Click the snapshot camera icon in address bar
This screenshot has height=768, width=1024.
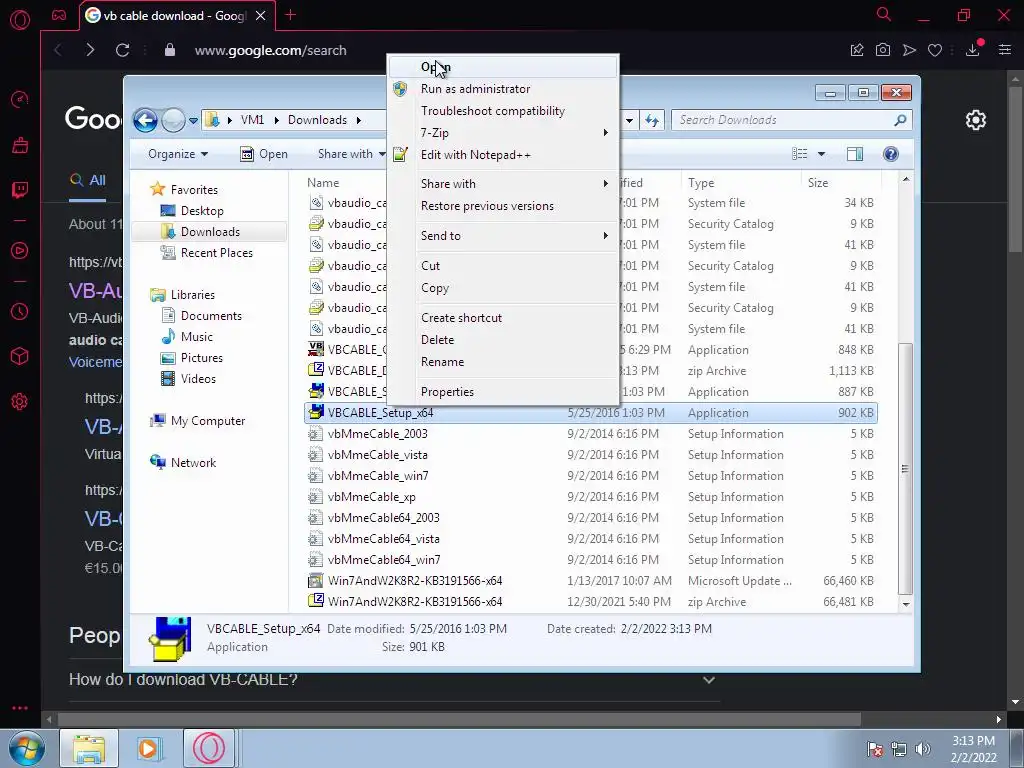click(883, 50)
